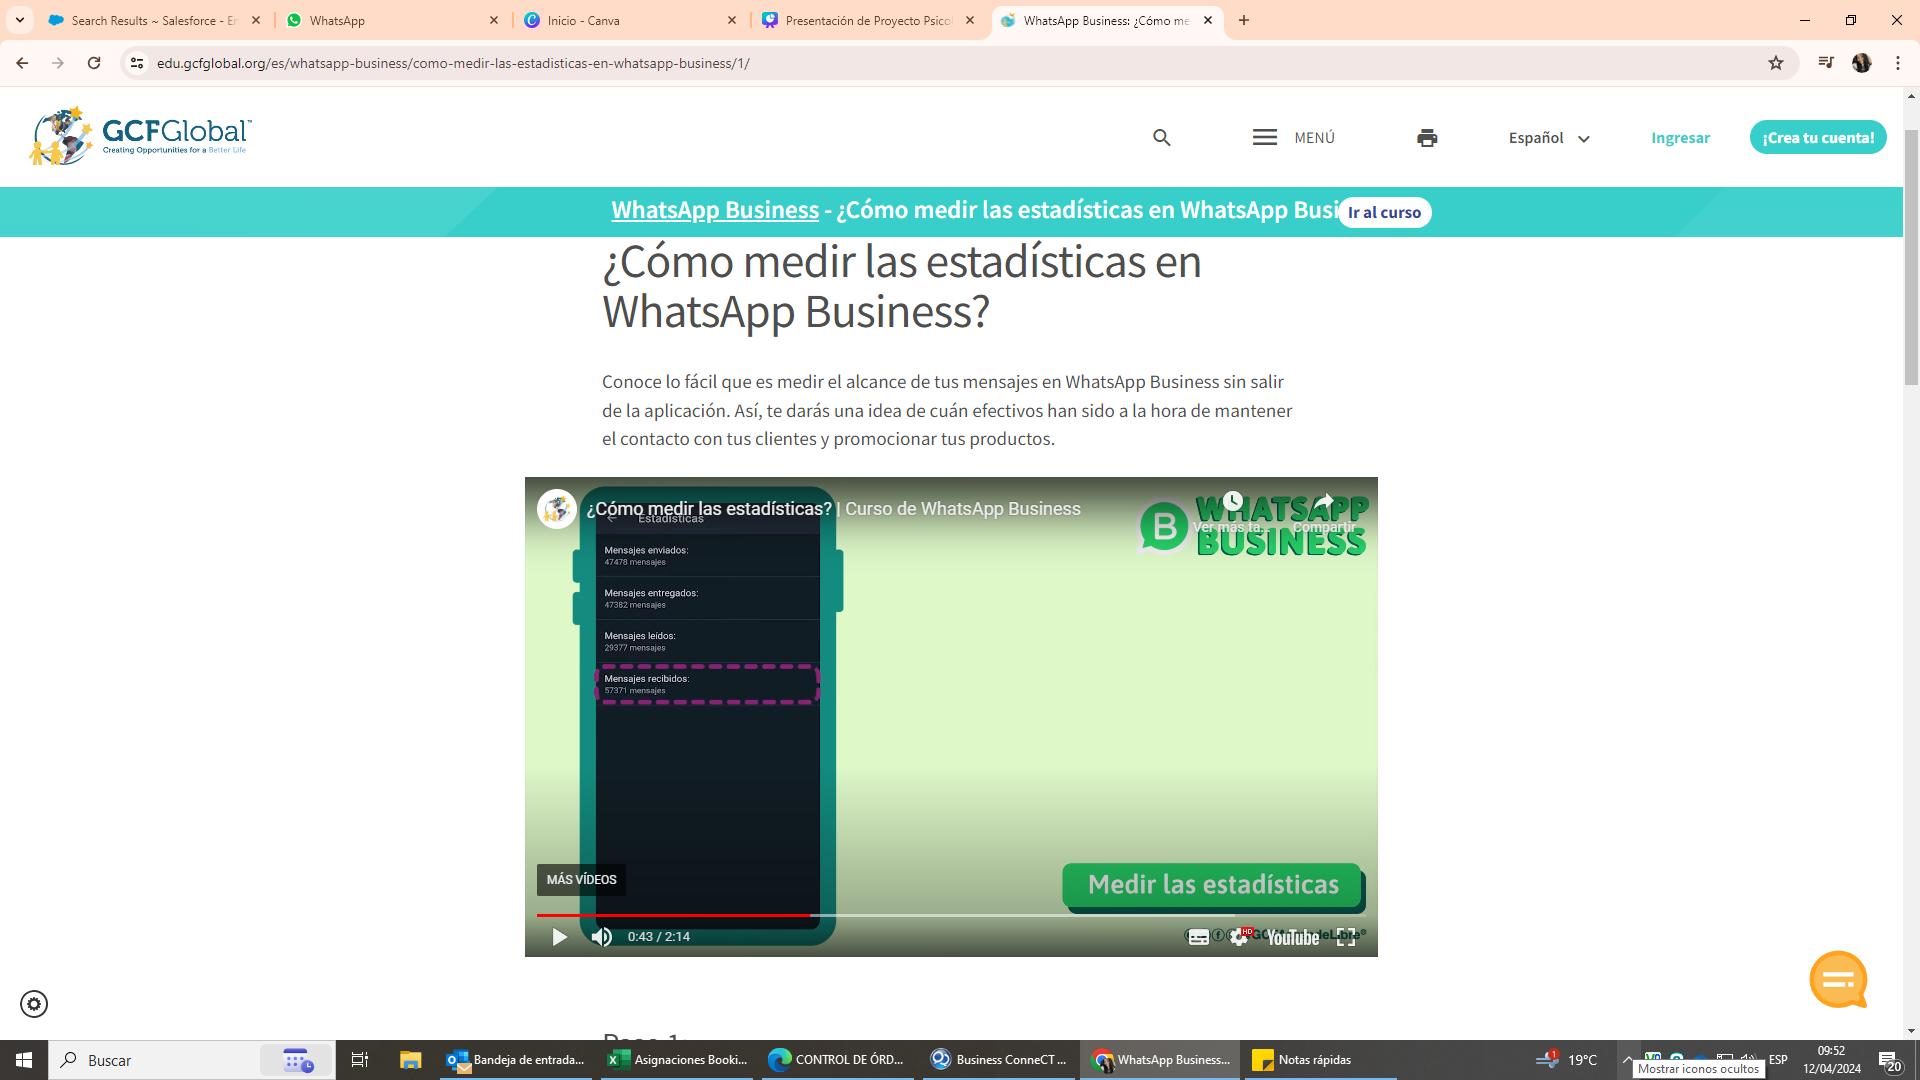Expand the Español language dropdown
Screen dimensions: 1920x1080
[x=1548, y=138]
